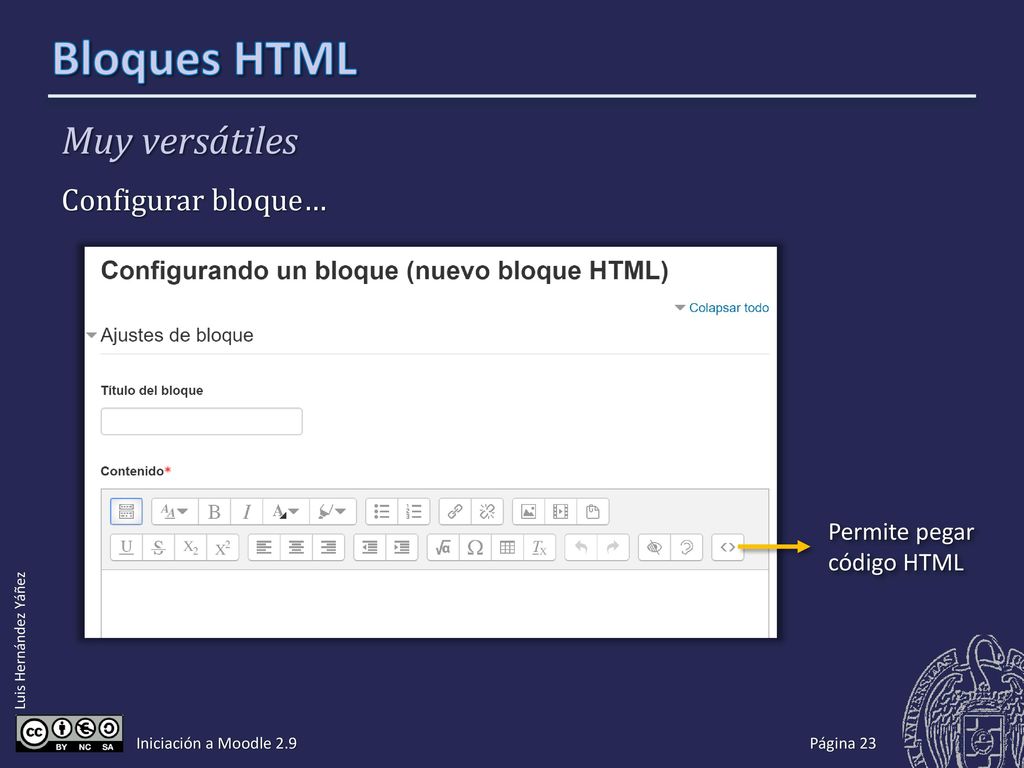Run the accessibility checker icon
1024x768 pixels.
coord(654,547)
